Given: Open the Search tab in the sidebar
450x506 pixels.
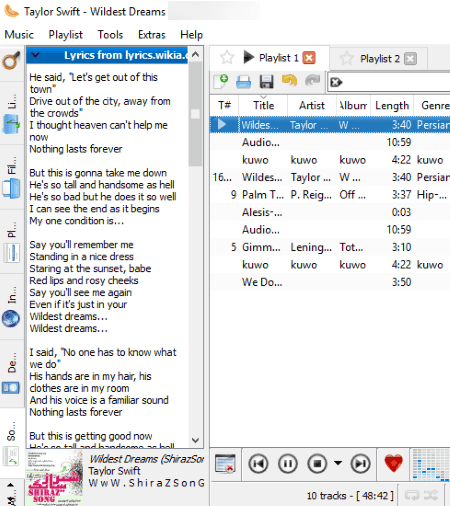Looking at the screenshot, I should click(12, 62).
